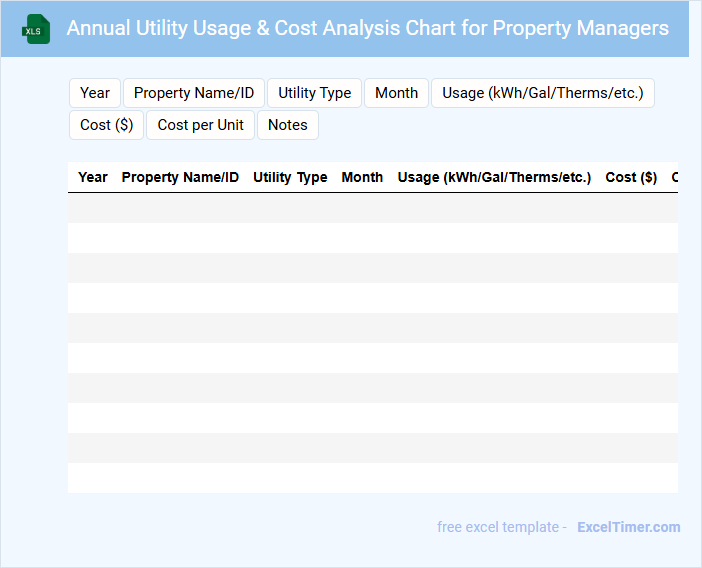Click the Property Name/ID column header
Viewport: 702px width, 568px height.
point(180,177)
